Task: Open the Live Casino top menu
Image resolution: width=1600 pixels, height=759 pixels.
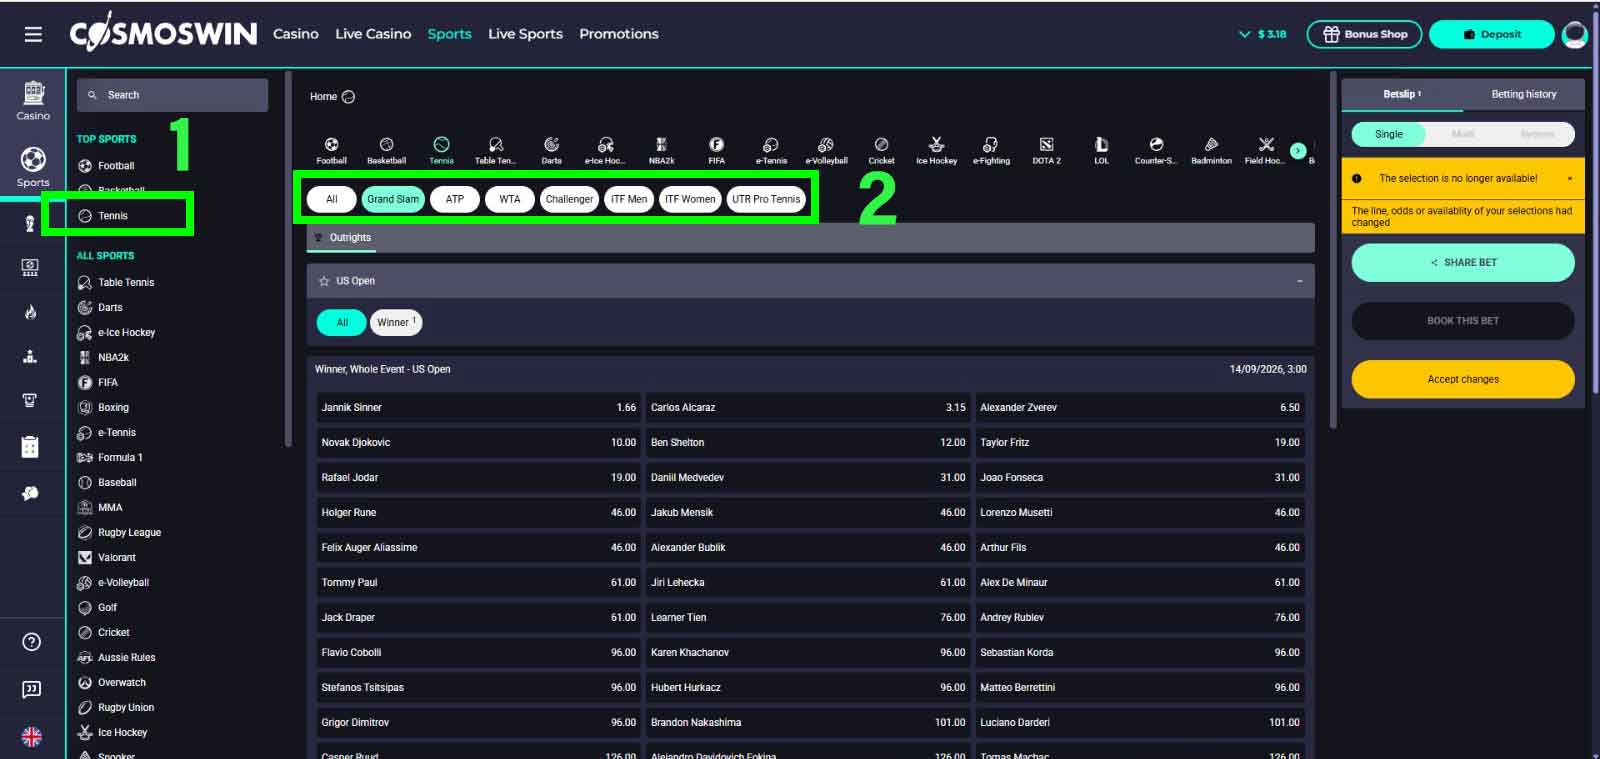Action: click(x=373, y=34)
